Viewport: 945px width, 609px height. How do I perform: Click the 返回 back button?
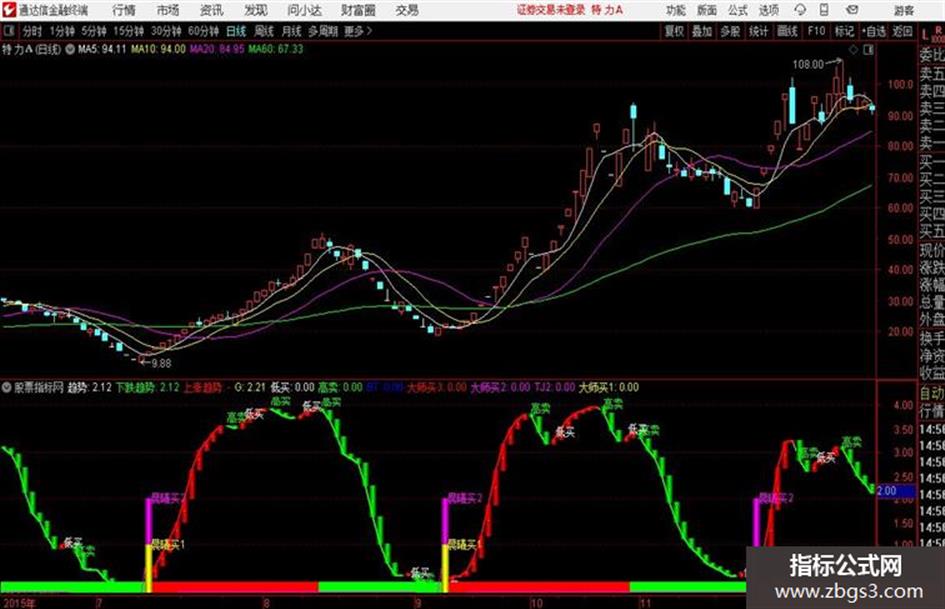click(x=902, y=31)
